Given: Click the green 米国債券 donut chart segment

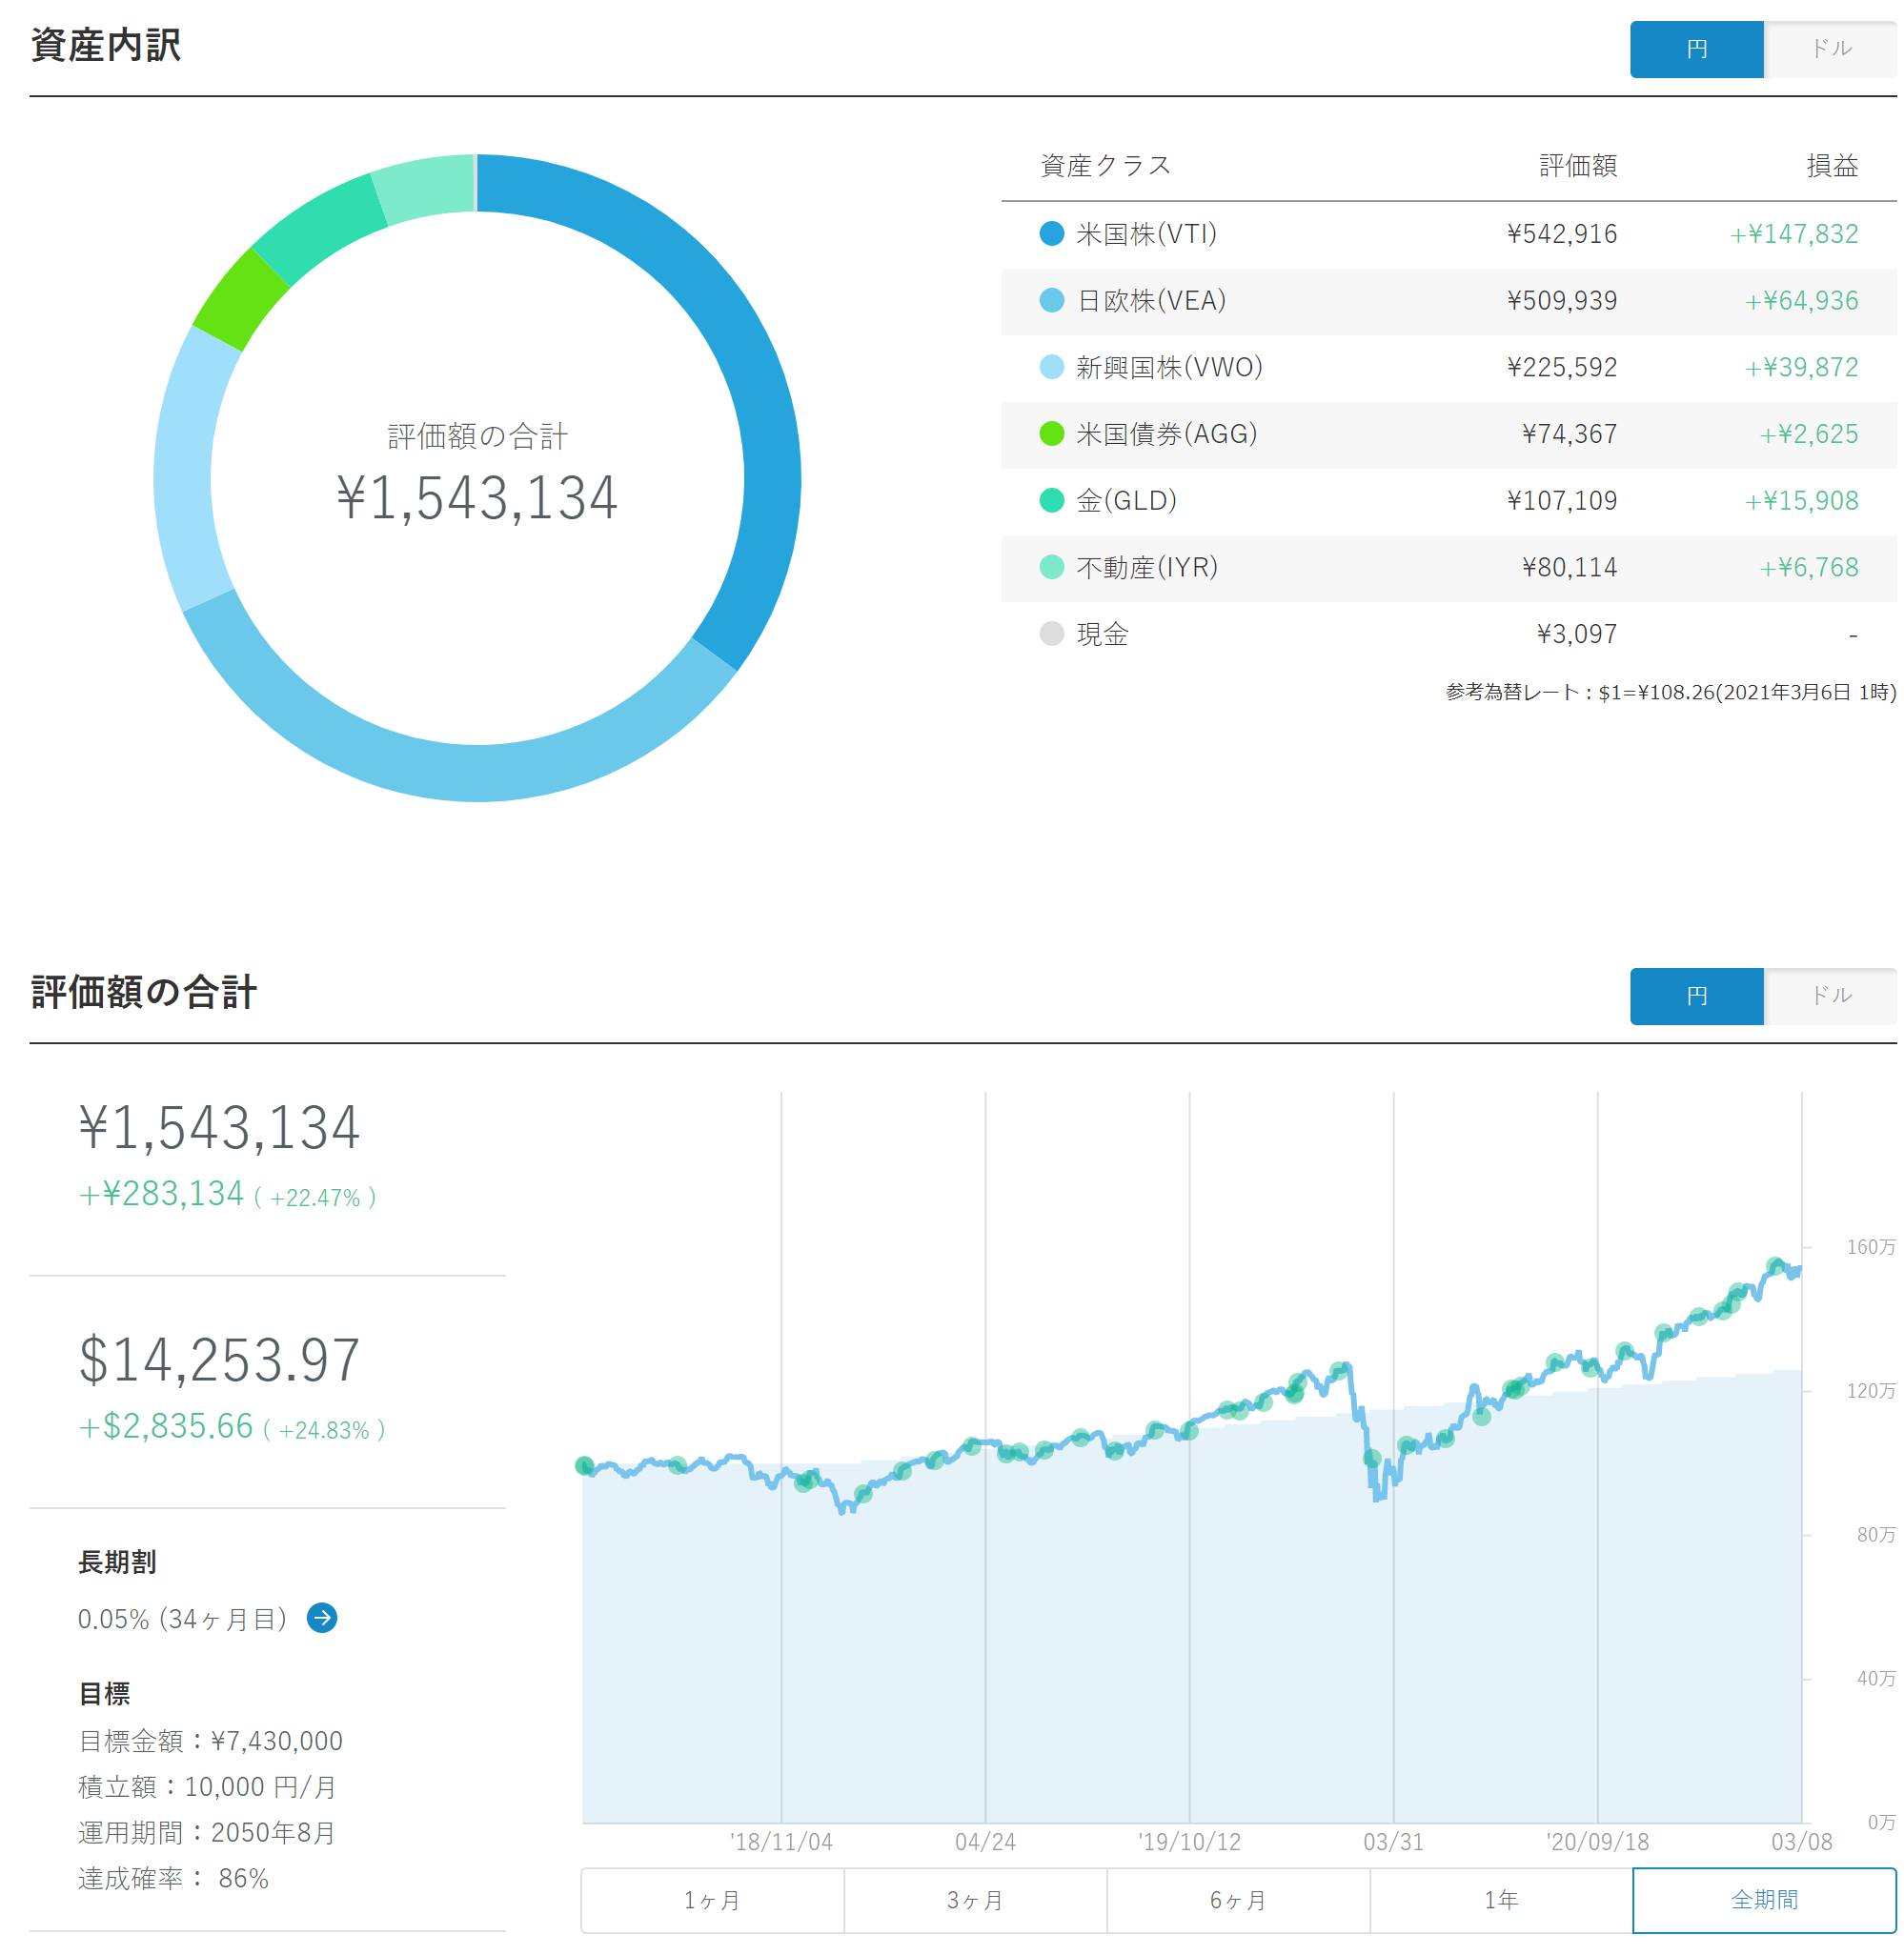Looking at the screenshot, I should click(241, 299).
